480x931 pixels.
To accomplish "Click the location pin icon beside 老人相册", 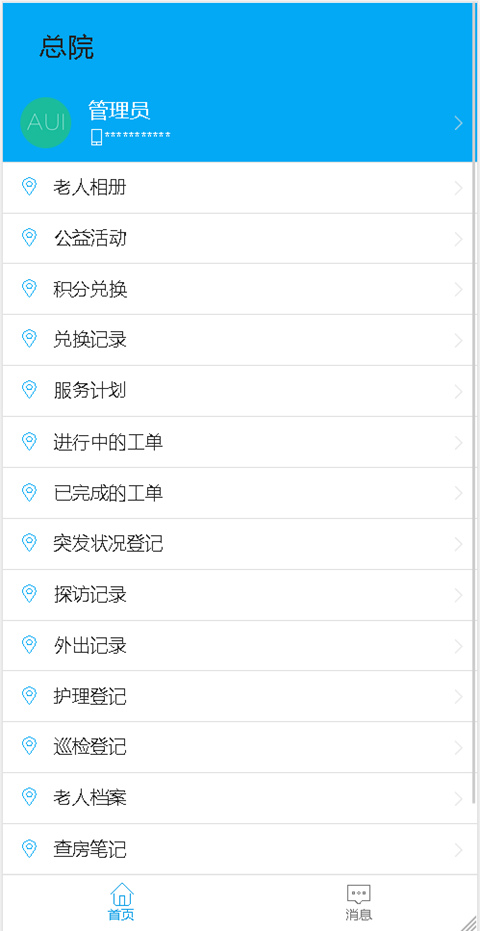I will (x=29, y=187).
